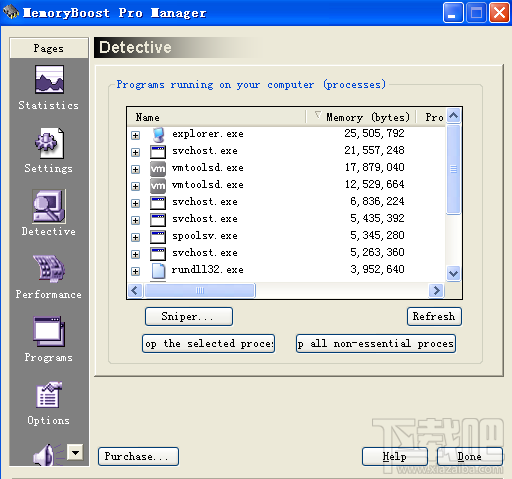Sort by Memory (bytes) column header
This screenshot has height=479, width=512.
[x=361, y=117]
